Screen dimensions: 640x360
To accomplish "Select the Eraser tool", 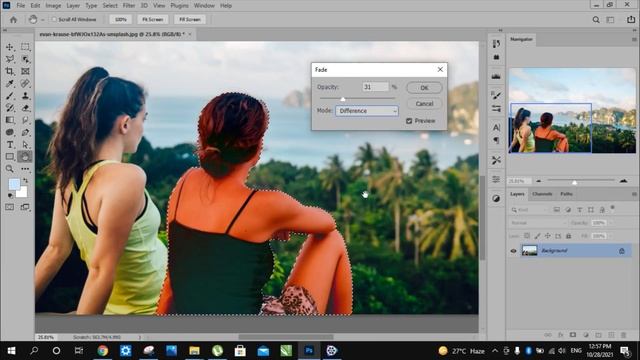I will pyautogui.click(x=25, y=108).
